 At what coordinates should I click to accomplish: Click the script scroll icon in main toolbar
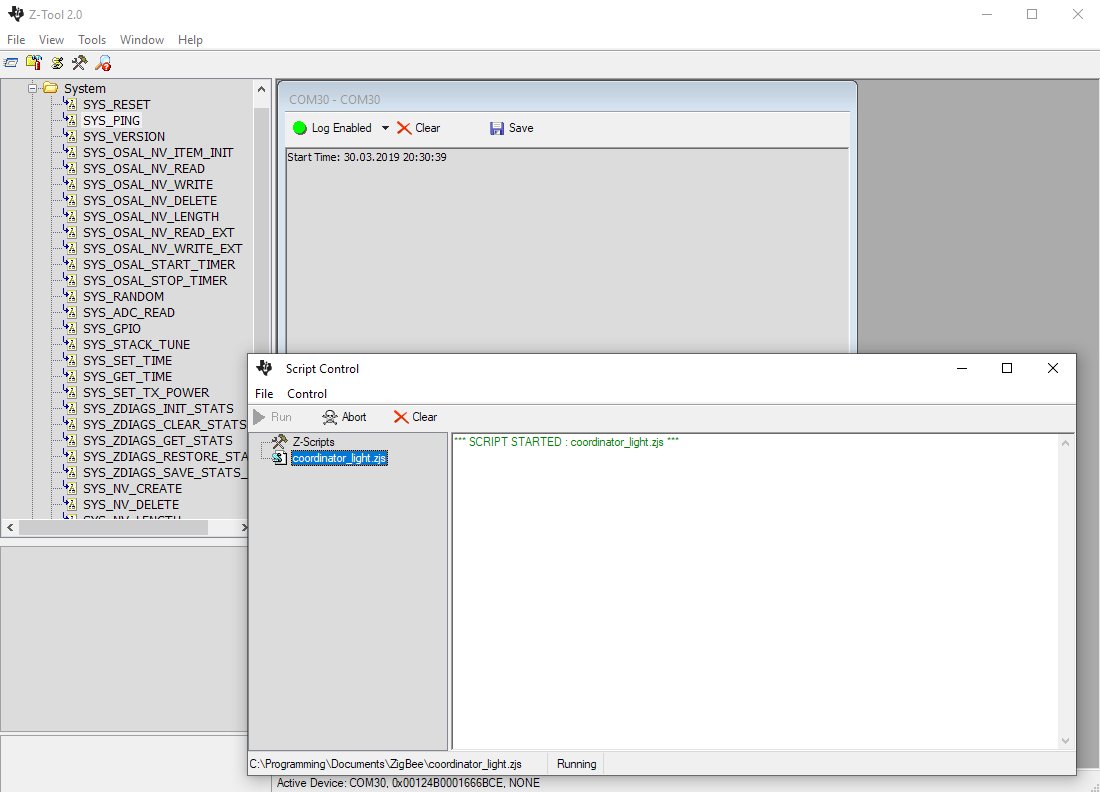pyautogui.click(x=57, y=63)
